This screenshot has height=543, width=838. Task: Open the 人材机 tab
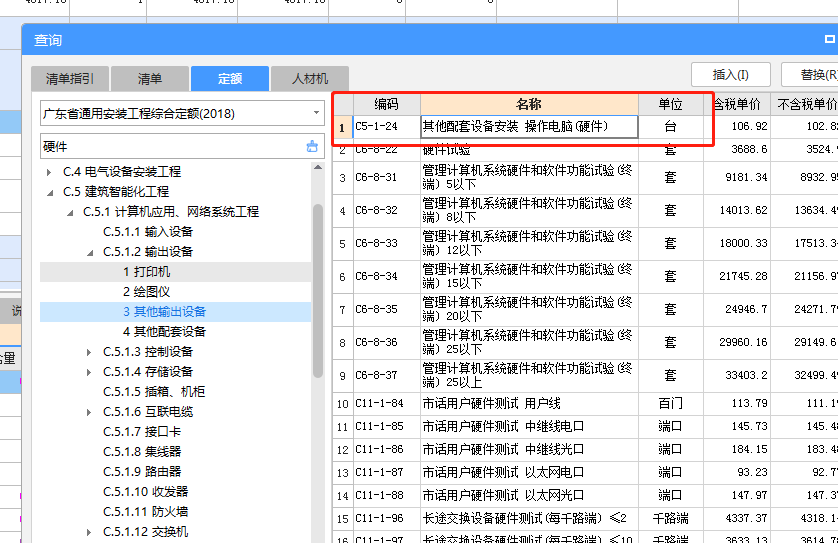coord(310,79)
